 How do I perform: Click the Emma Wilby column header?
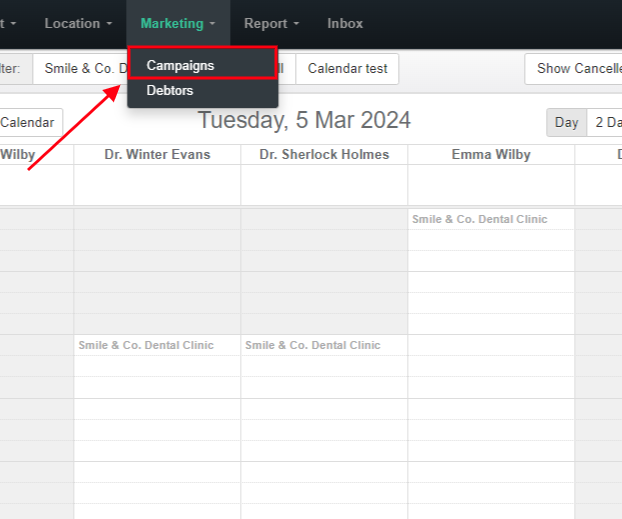coord(491,154)
